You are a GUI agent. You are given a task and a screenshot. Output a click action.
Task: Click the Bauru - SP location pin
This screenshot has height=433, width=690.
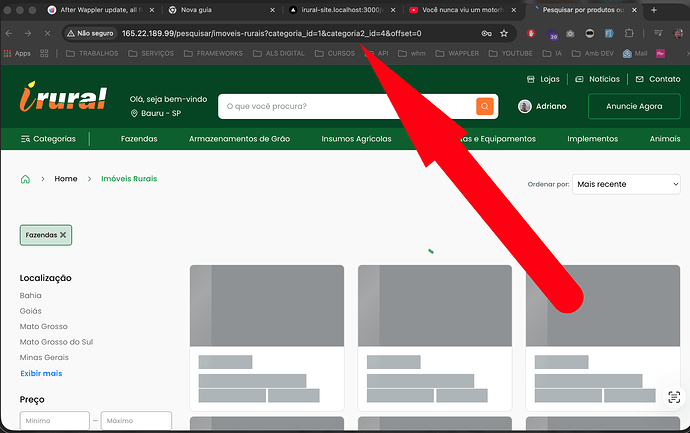tap(134, 114)
